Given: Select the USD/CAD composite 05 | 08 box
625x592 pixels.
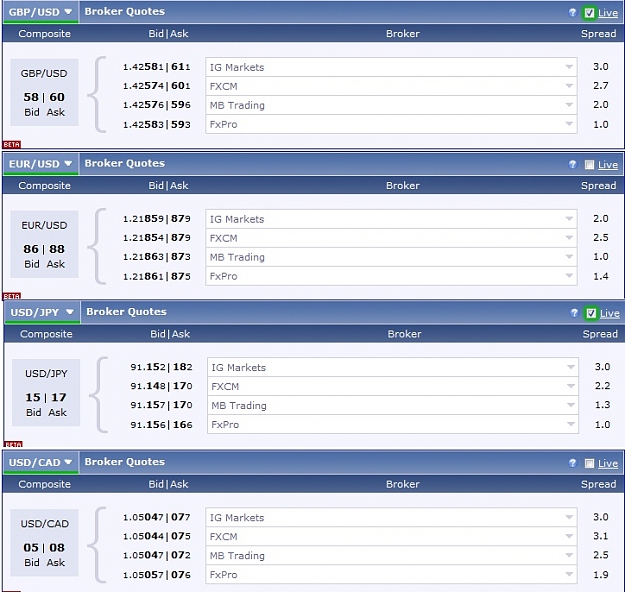Looking at the screenshot, I should (x=44, y=543).
